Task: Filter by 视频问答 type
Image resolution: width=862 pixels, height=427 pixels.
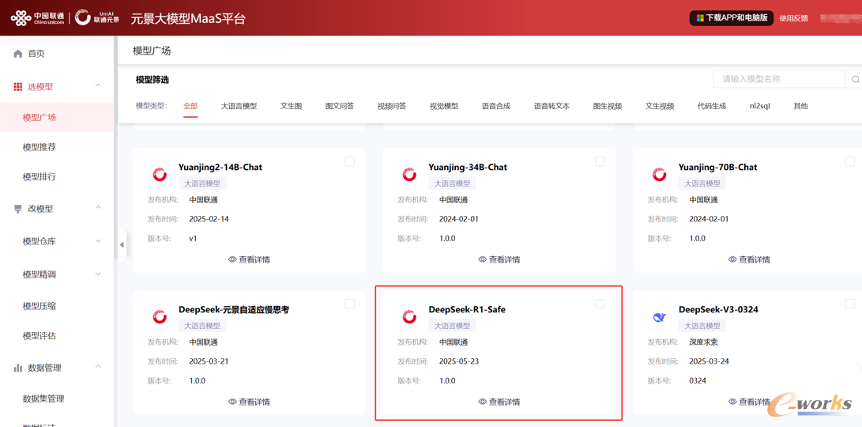Action: click(x=391, y=106)
